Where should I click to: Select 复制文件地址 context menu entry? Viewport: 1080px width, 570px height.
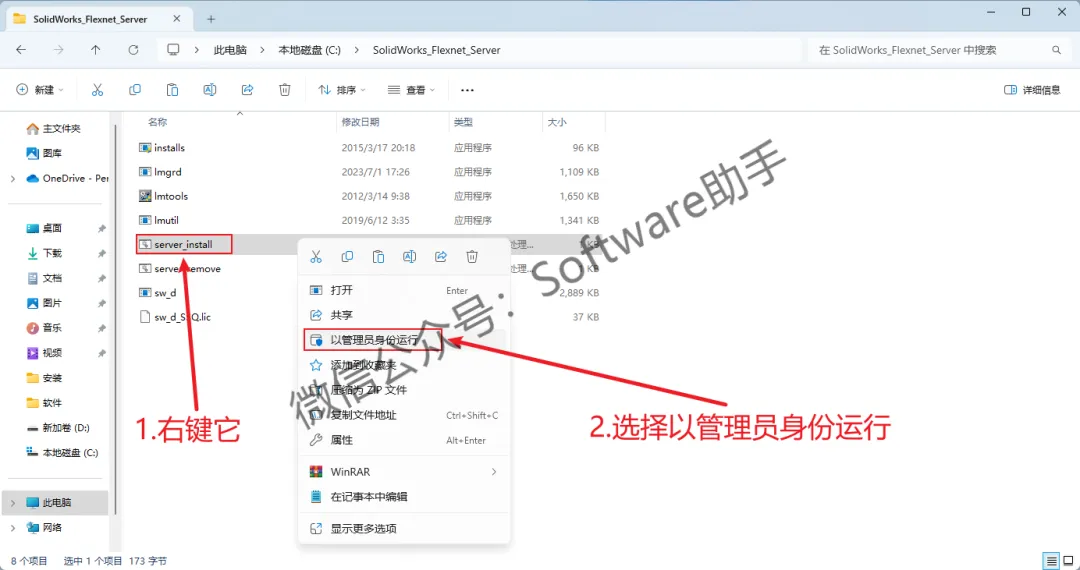point(404,415)
